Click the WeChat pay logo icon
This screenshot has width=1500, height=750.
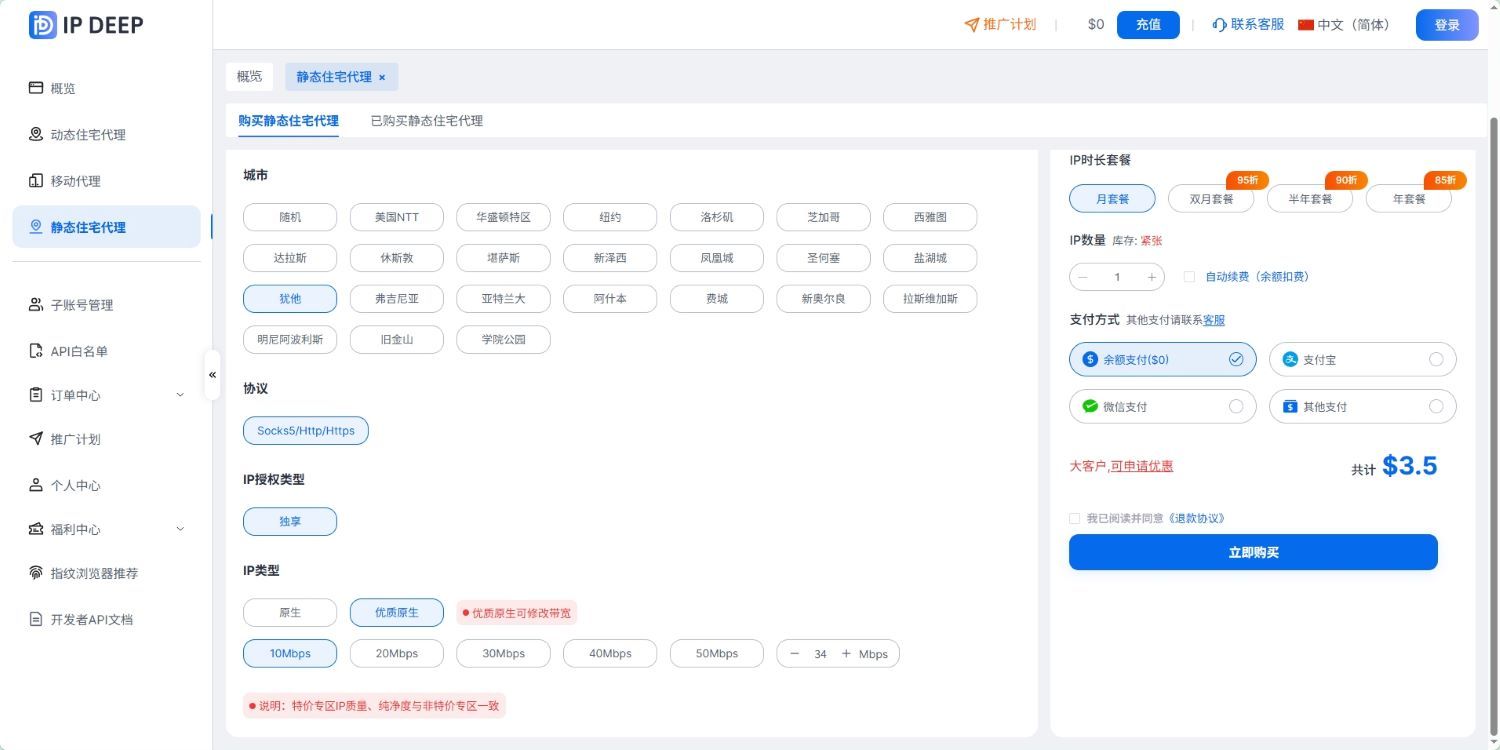(x=1090, y=406)
